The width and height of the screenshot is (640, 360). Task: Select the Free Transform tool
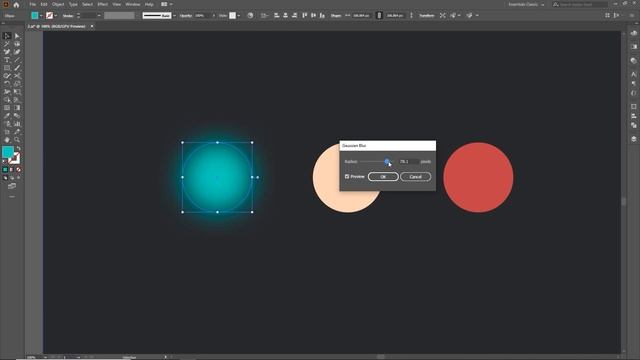[17, 92]
